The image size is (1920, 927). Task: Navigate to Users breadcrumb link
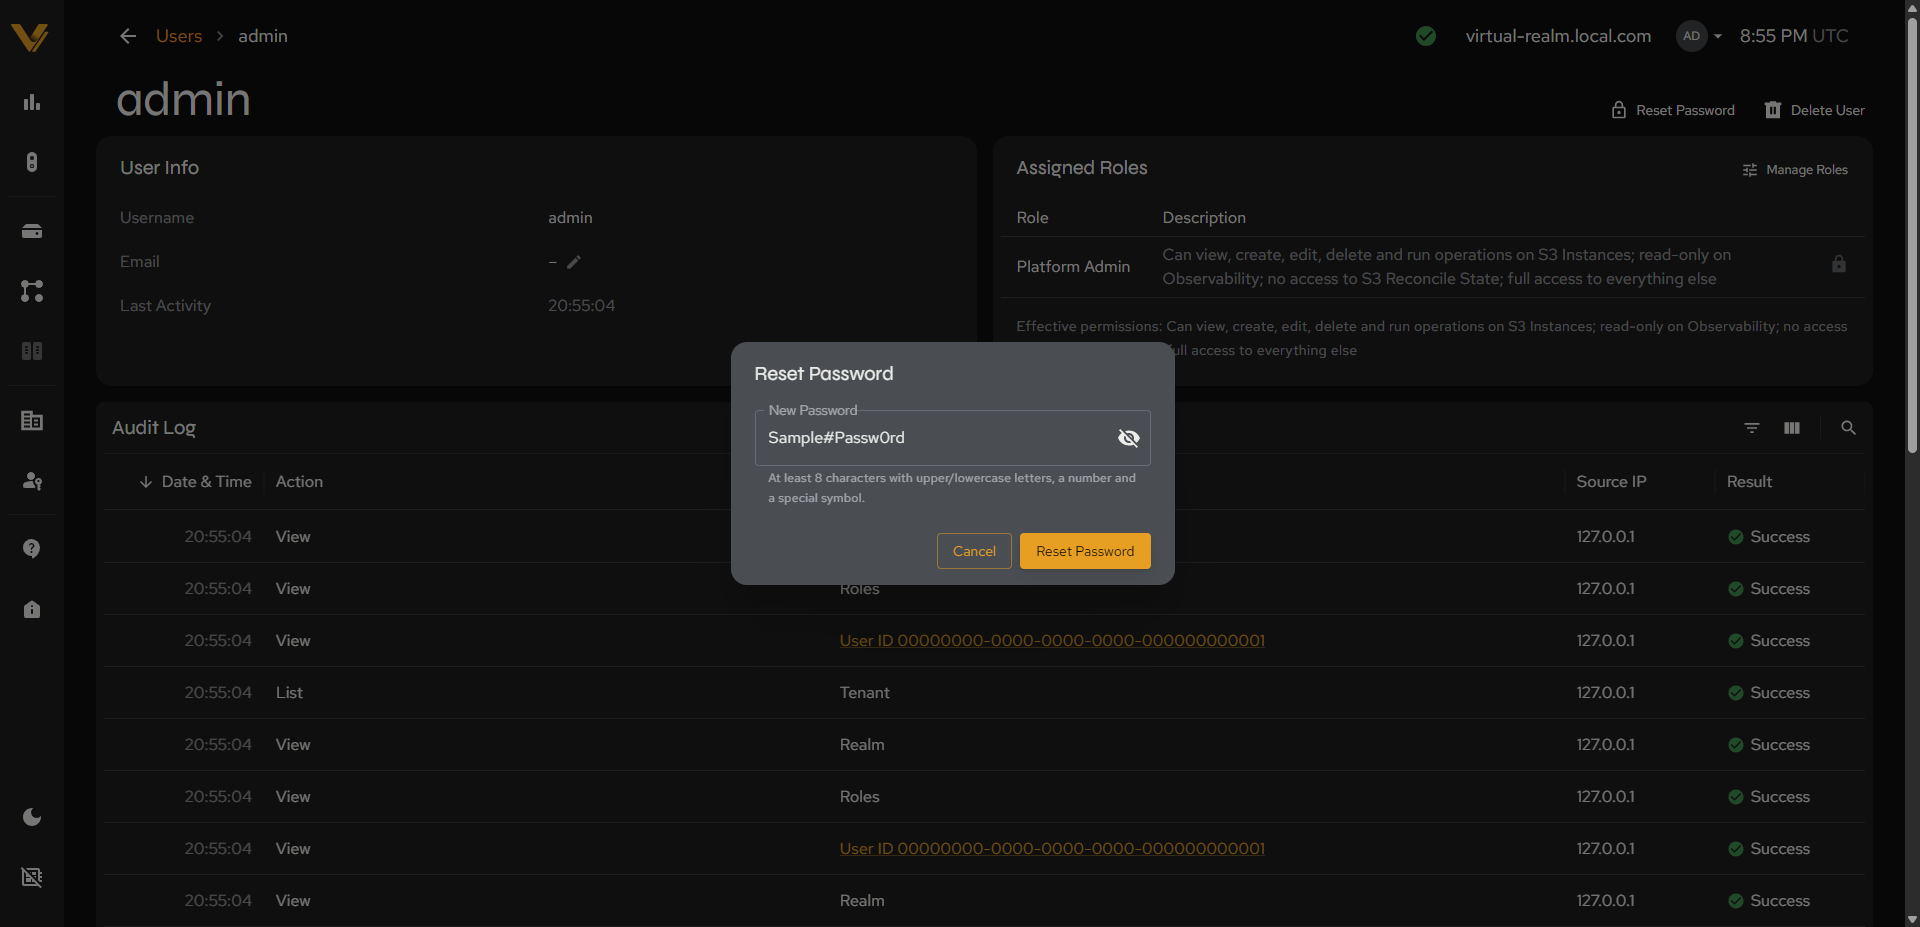(x=179, y=36)
